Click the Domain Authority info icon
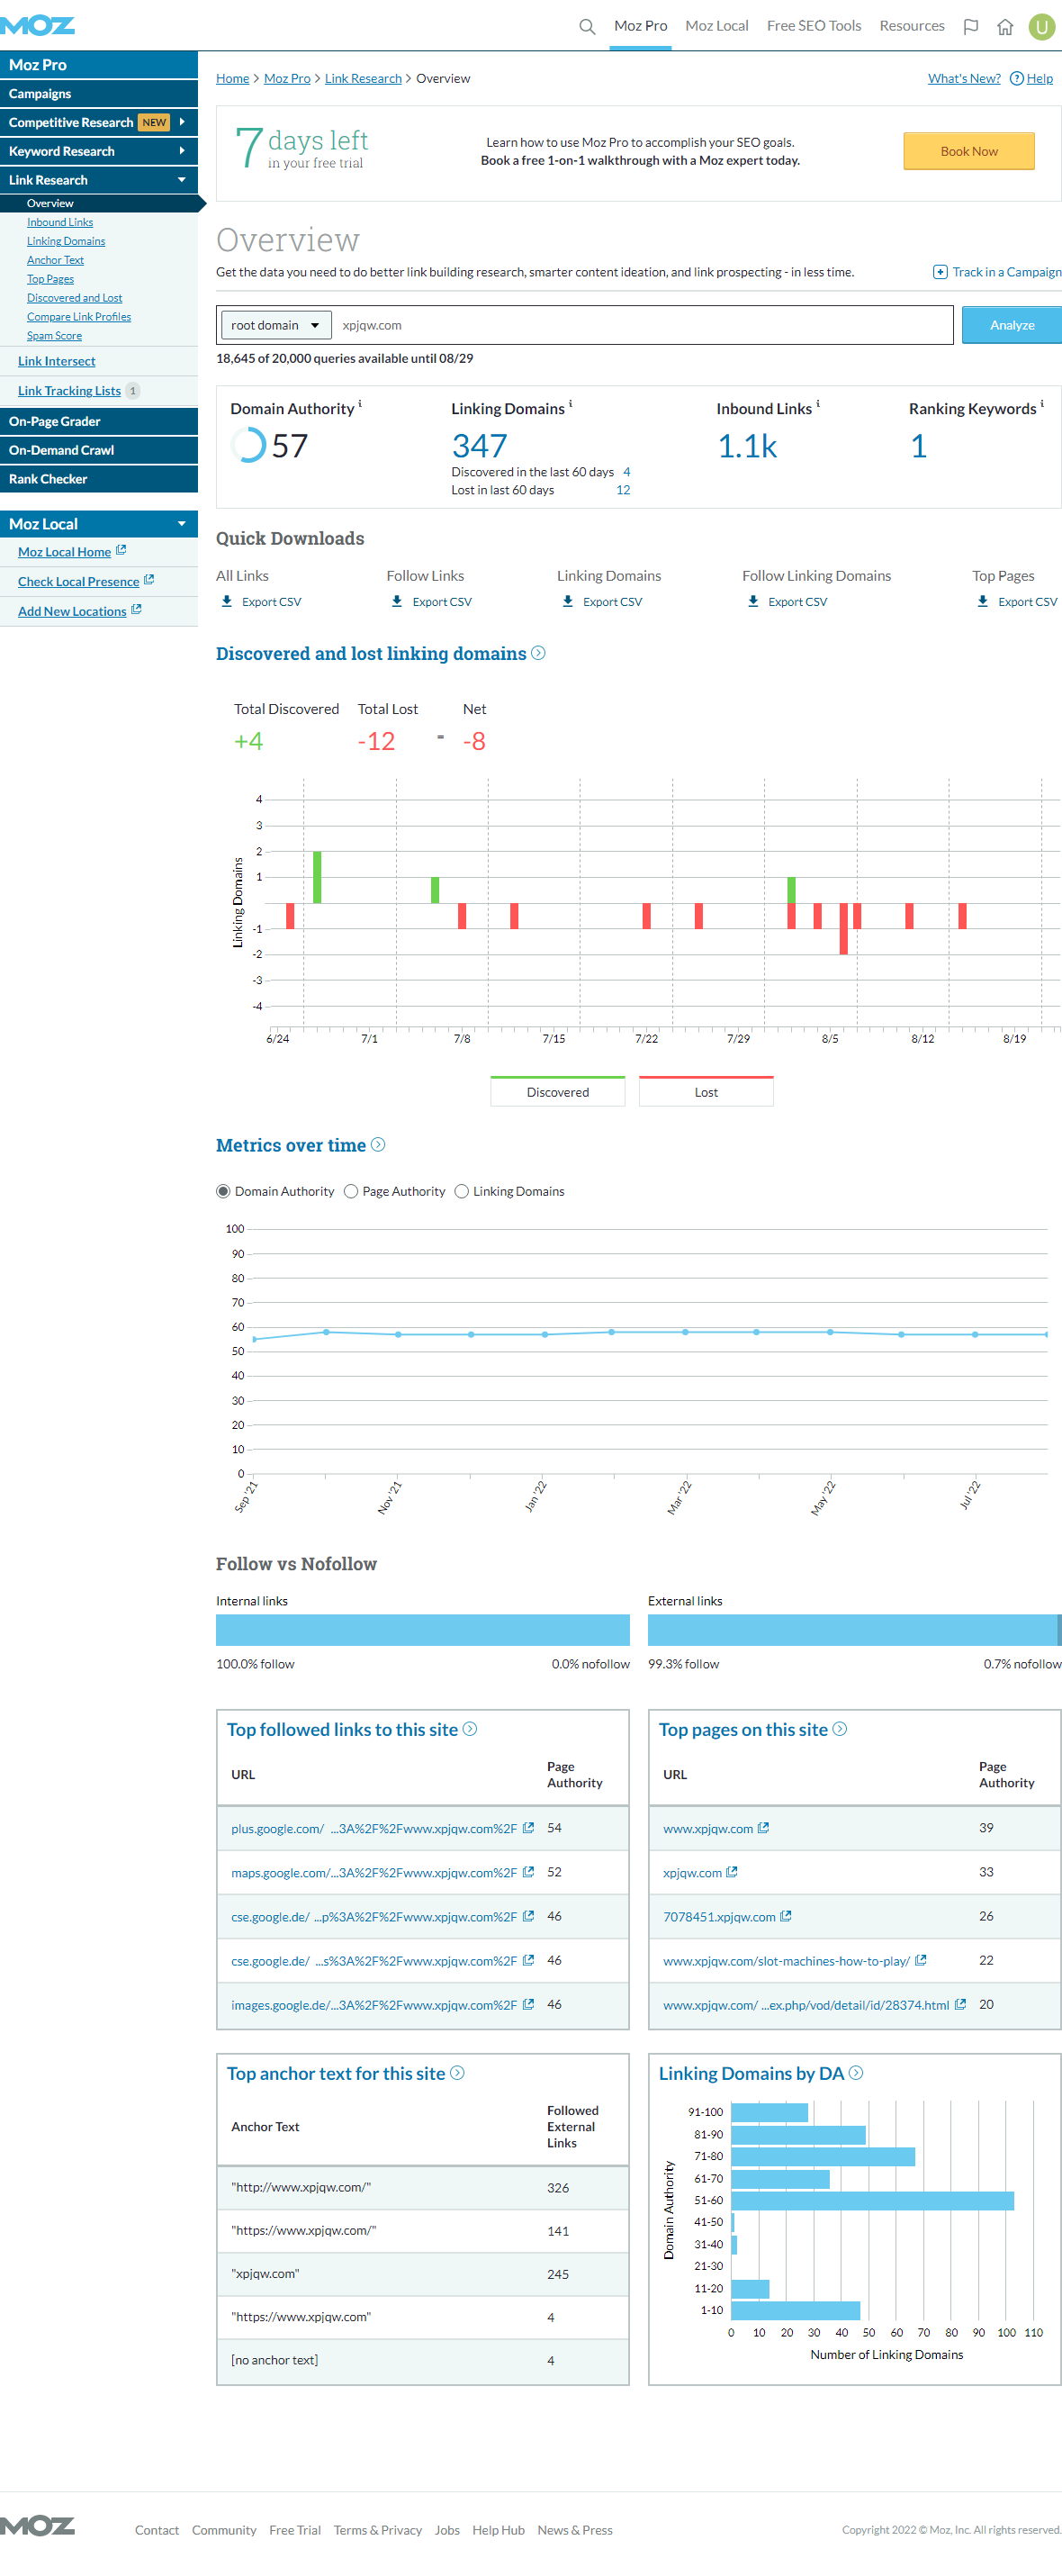 click(360, 404)
